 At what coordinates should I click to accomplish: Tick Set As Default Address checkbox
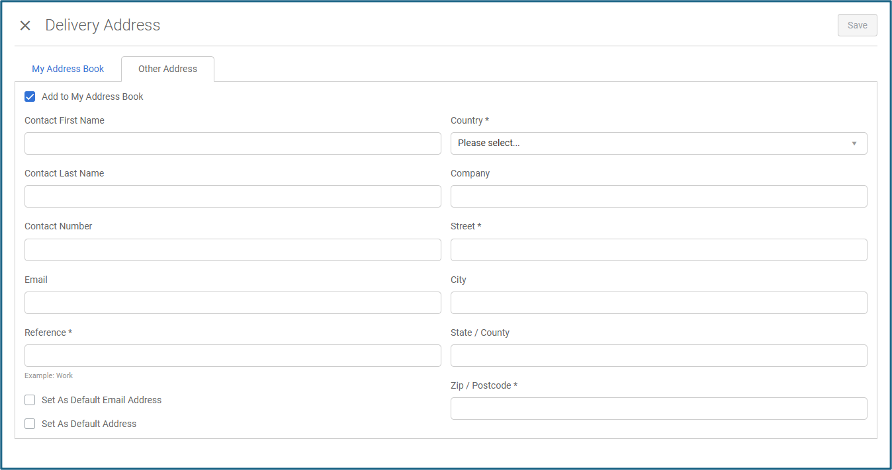click(x=30, y=424)
